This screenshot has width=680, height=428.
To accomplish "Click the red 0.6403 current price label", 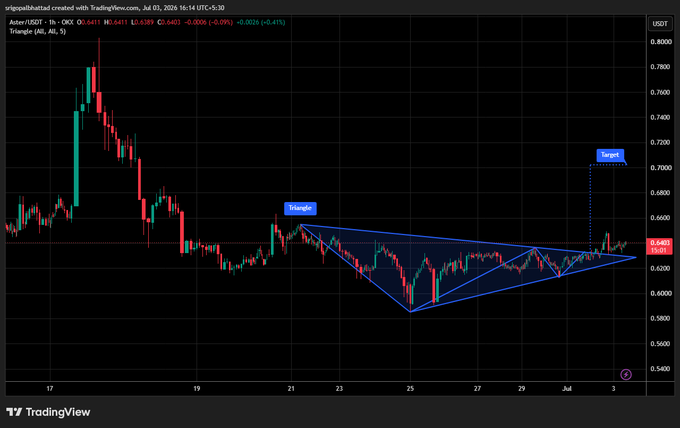I will [x=659, y=242].
